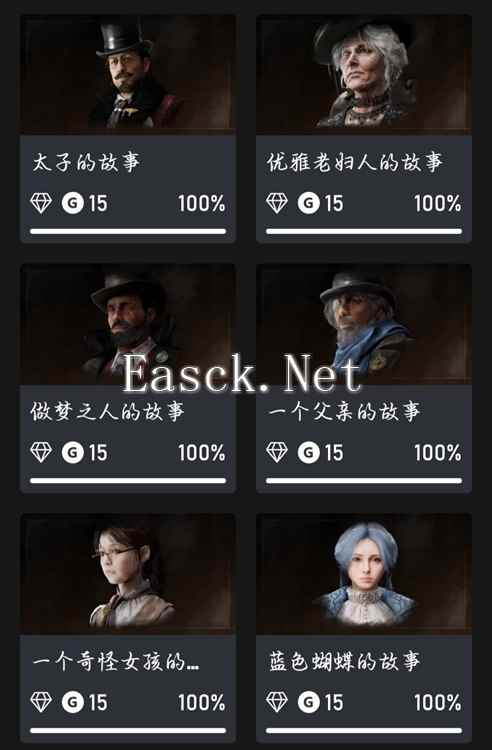492x750 pixels.
Task: Click the G gamerscore icon under 一个父亲的故事
Action: coord(308,452)
